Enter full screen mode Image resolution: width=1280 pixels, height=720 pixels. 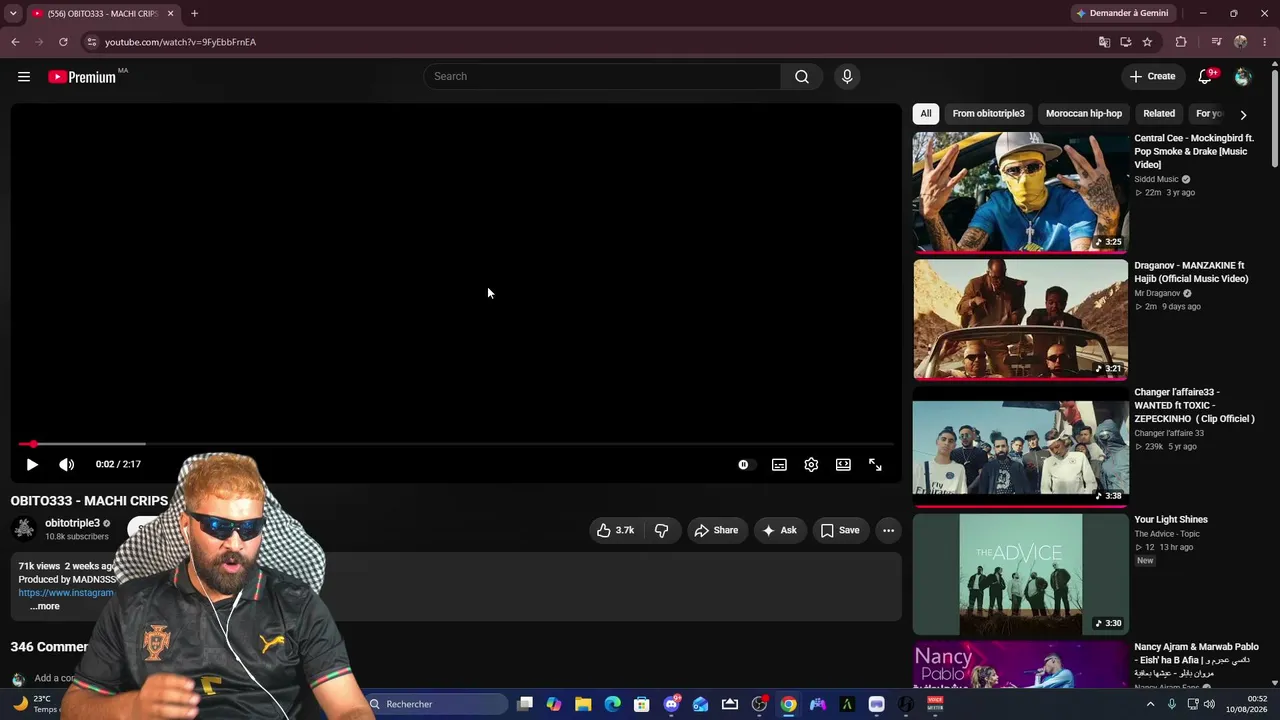click(x=875, y=465)
